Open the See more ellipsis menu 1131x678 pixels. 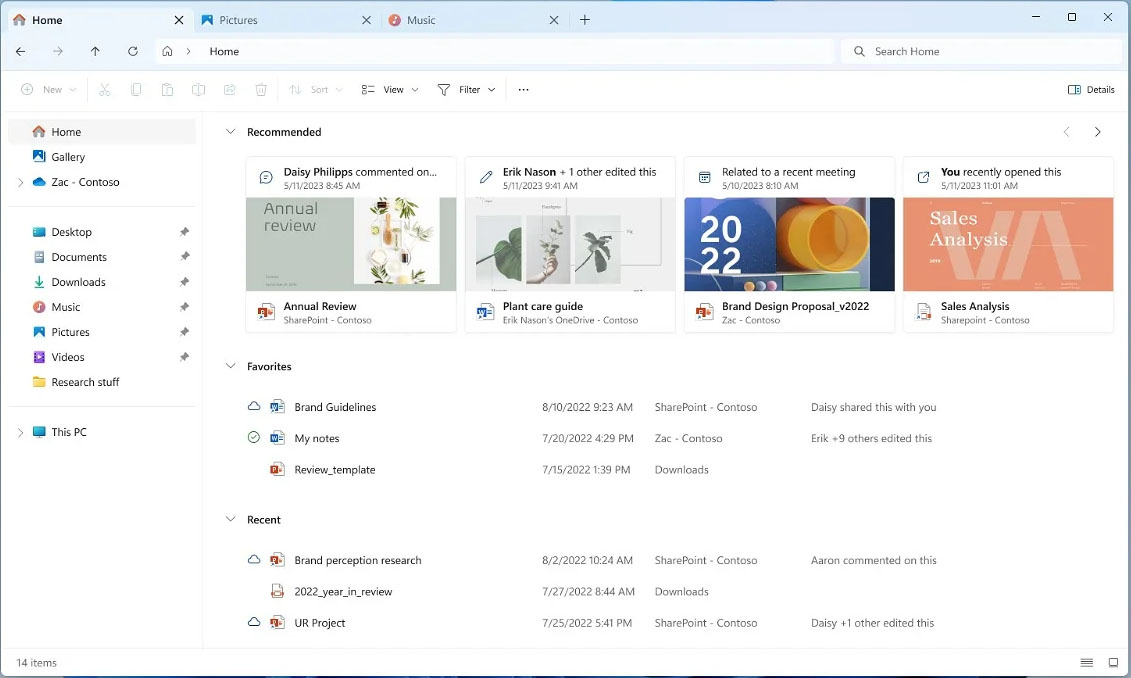coord(524,89)
